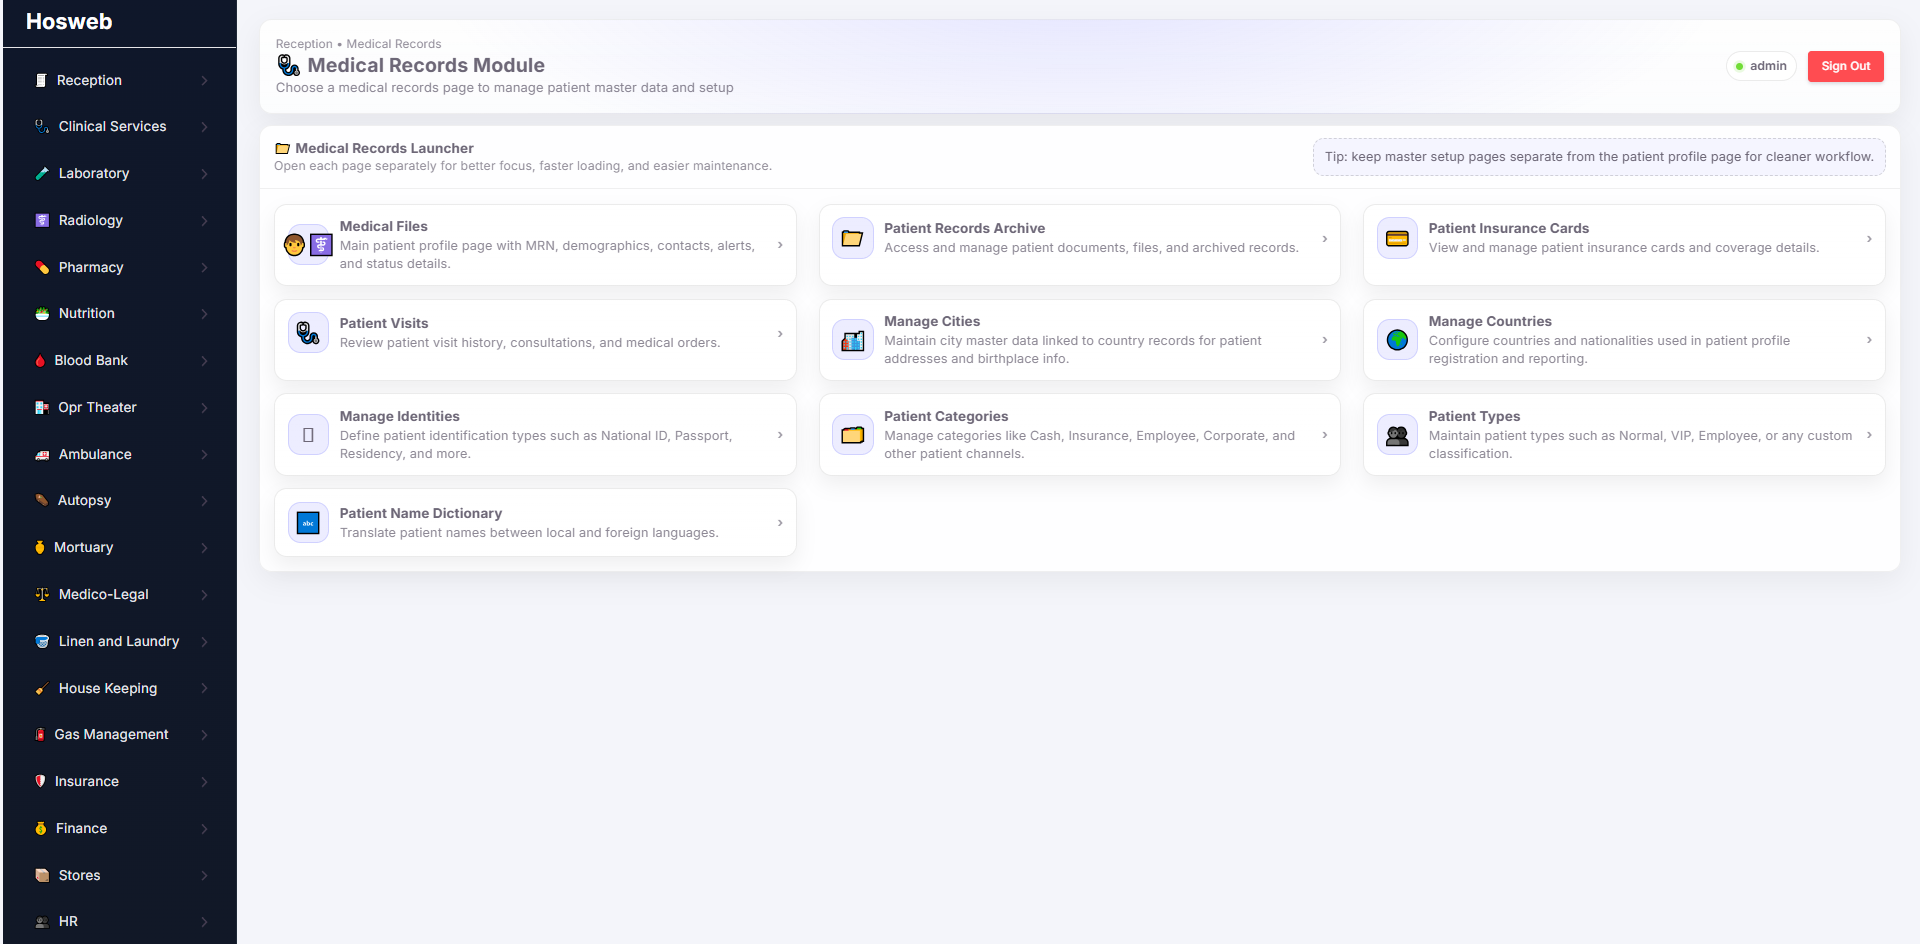Click the Reception breadcrumb link
Screen dimensions: 1920x944
coord(304,44)
